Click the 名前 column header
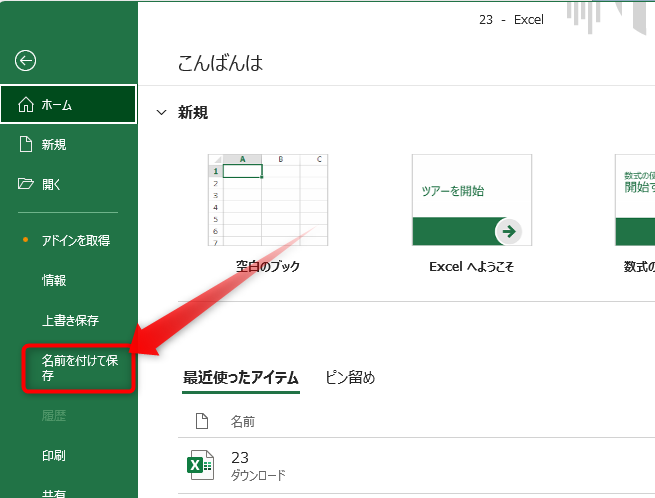The height and width of the screenshot is (498, 655). click(243, 422)
